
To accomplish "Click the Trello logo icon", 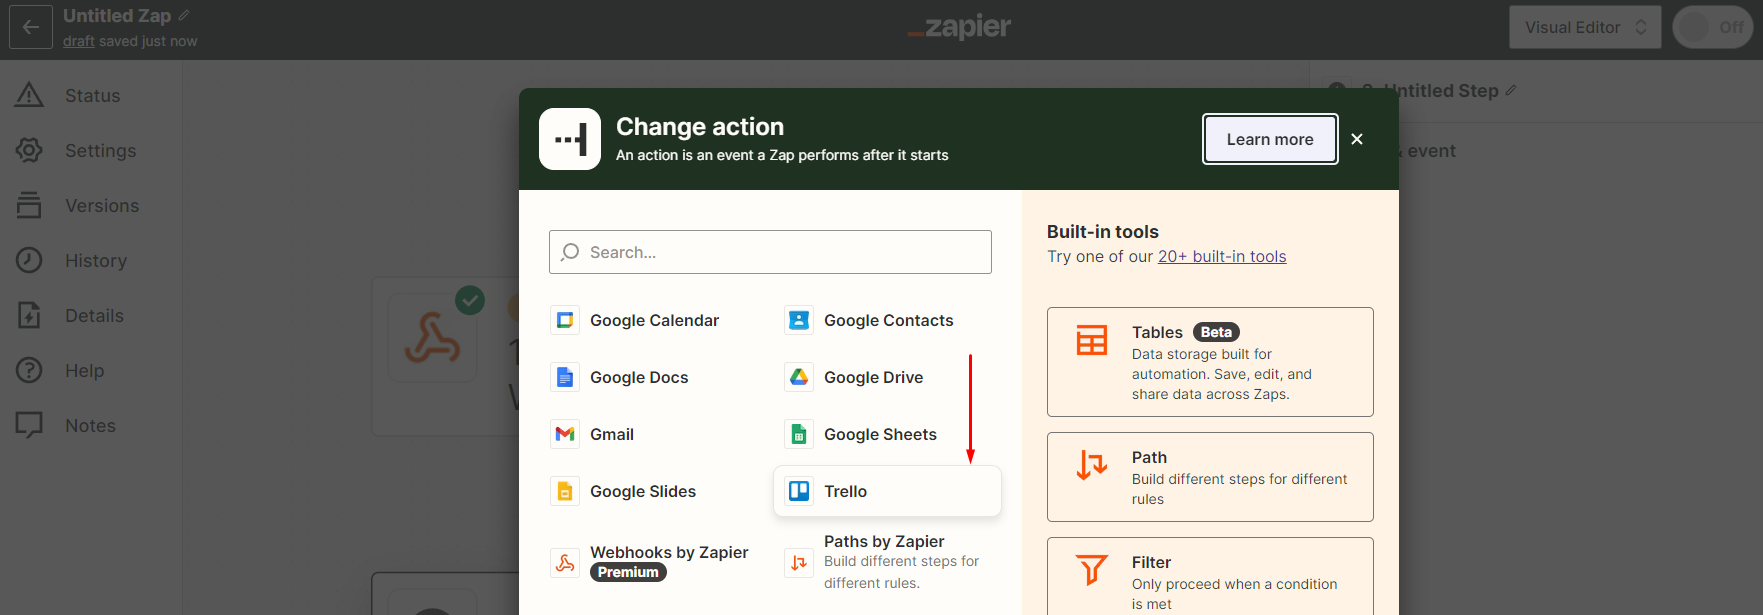I will (799, 491).
